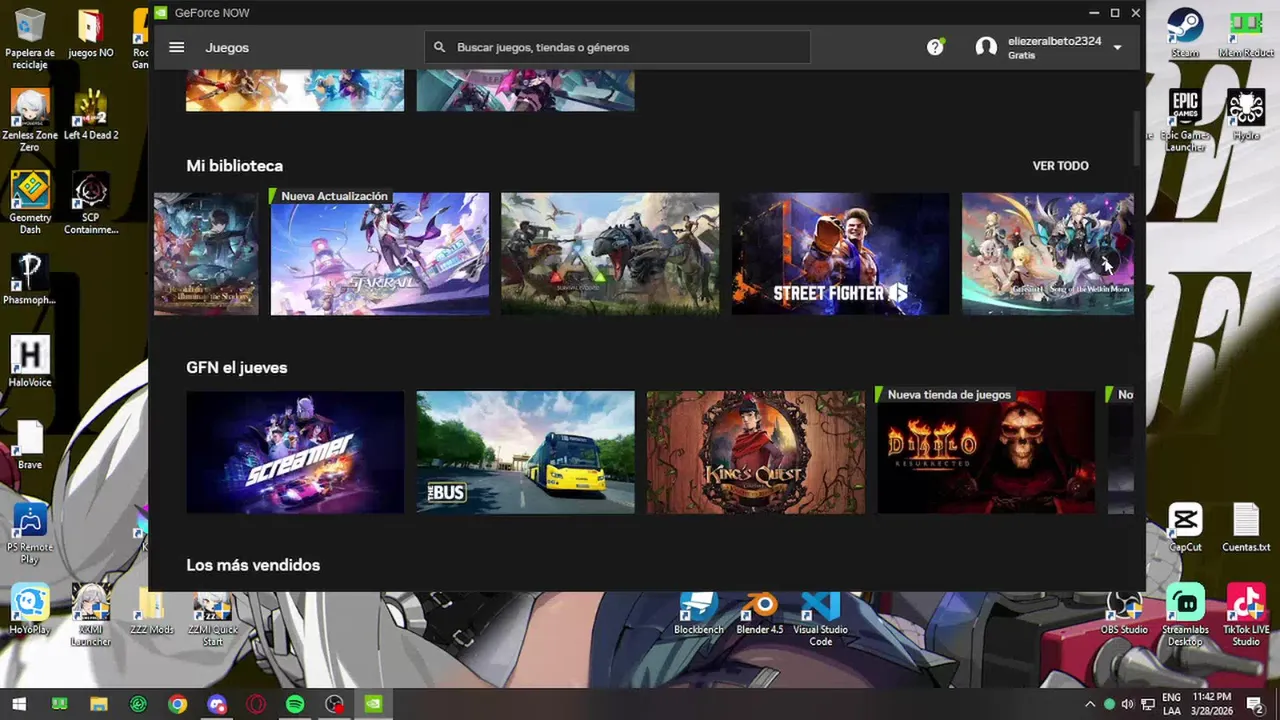
Task: Launch HoYoPlay from desktop
Action: coord(30,610)
